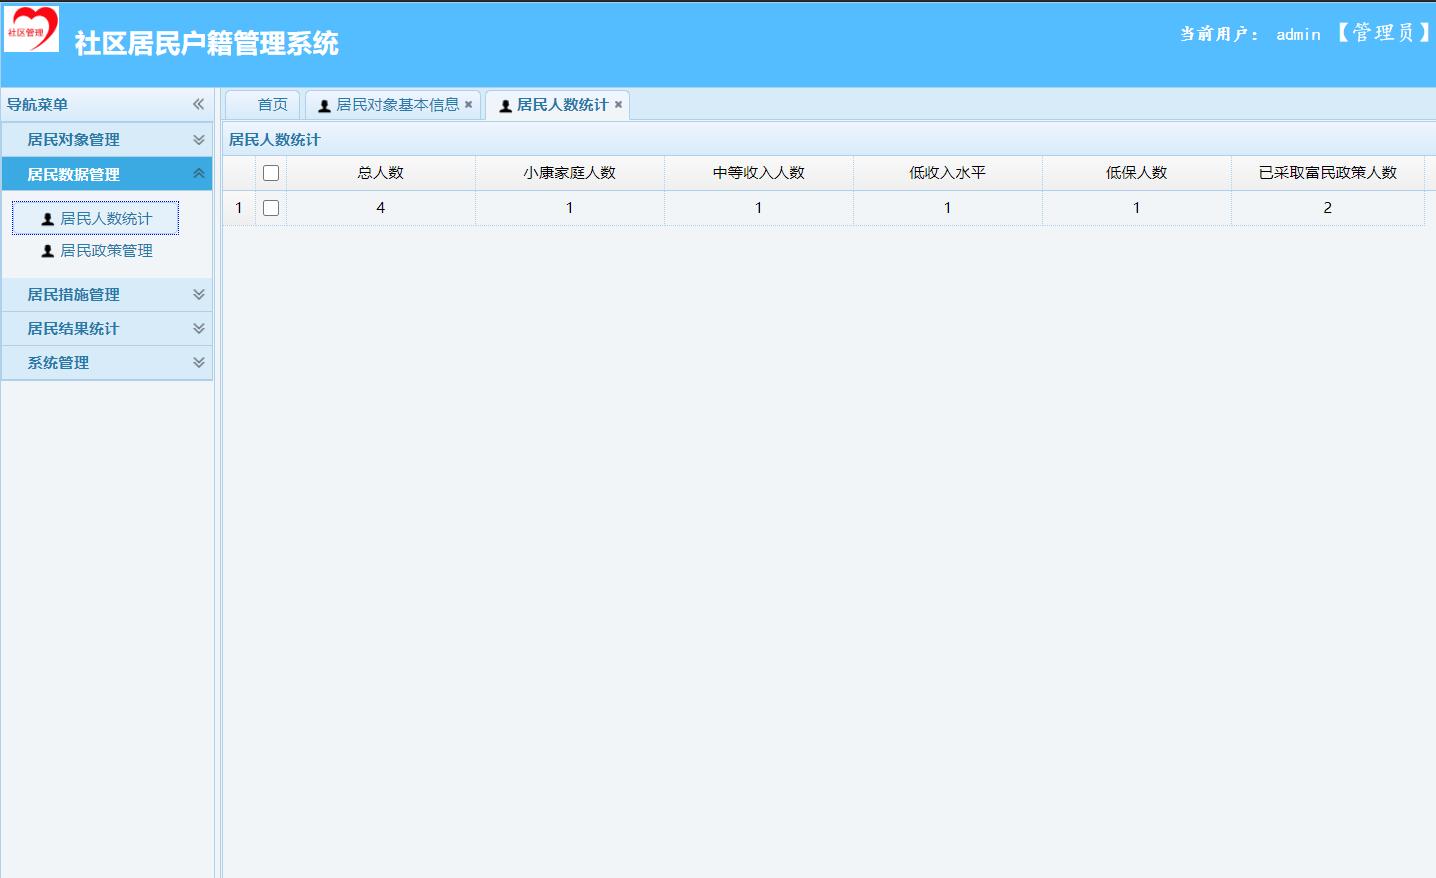Image resolution: width=1436 pixels, height=878 pixels.
Task: Switch to the 首页 tab
Action: click(270, 104)
